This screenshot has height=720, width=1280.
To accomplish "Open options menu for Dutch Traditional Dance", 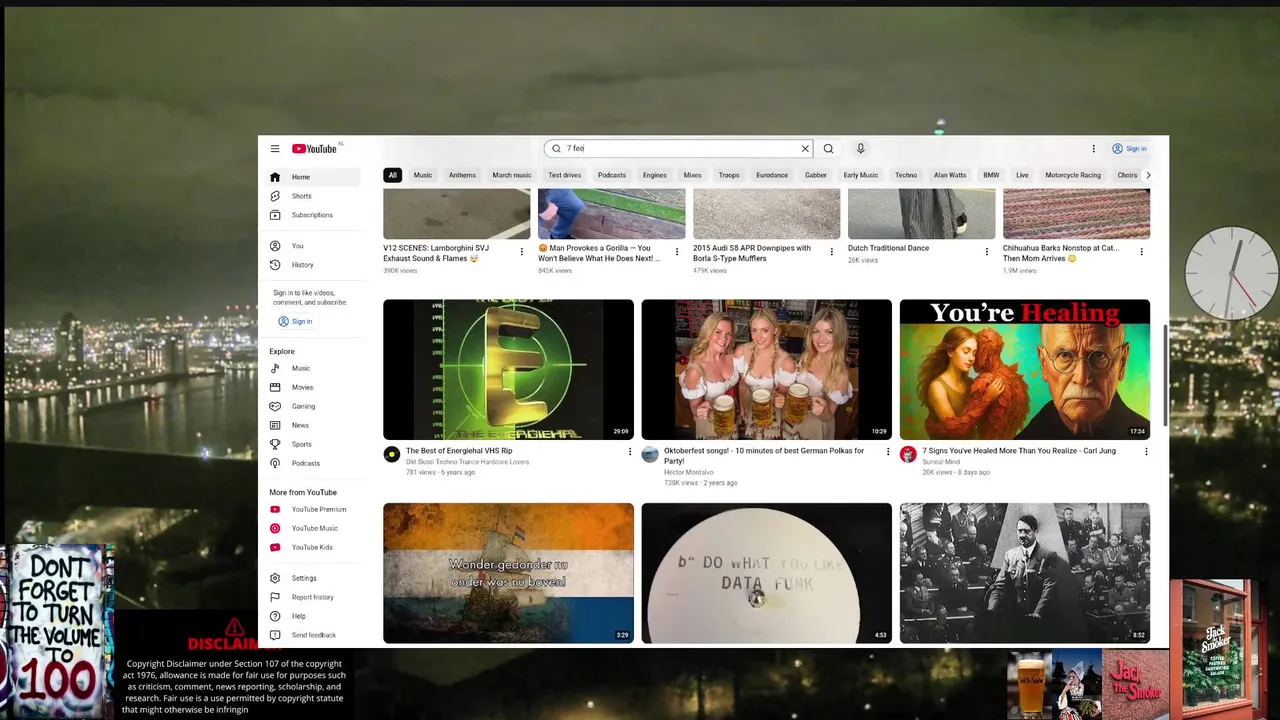I will (987, 252).
